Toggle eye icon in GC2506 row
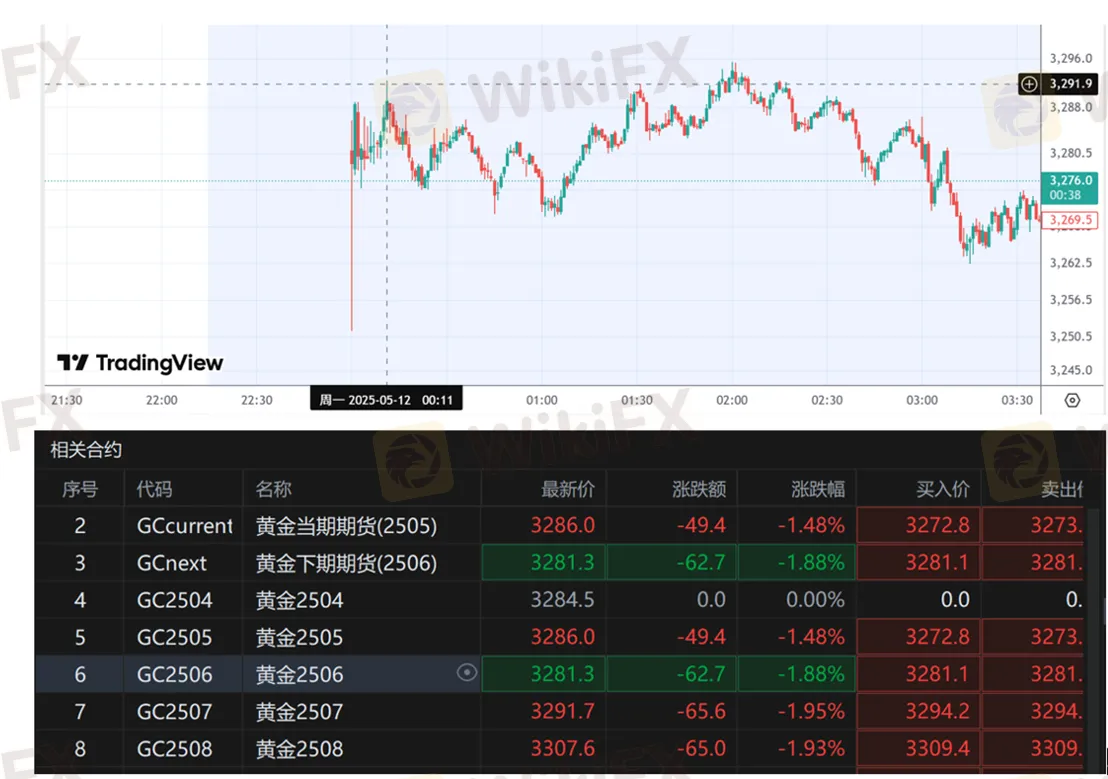The width and height of the screenshot is (1108, 779). point(466,673)
